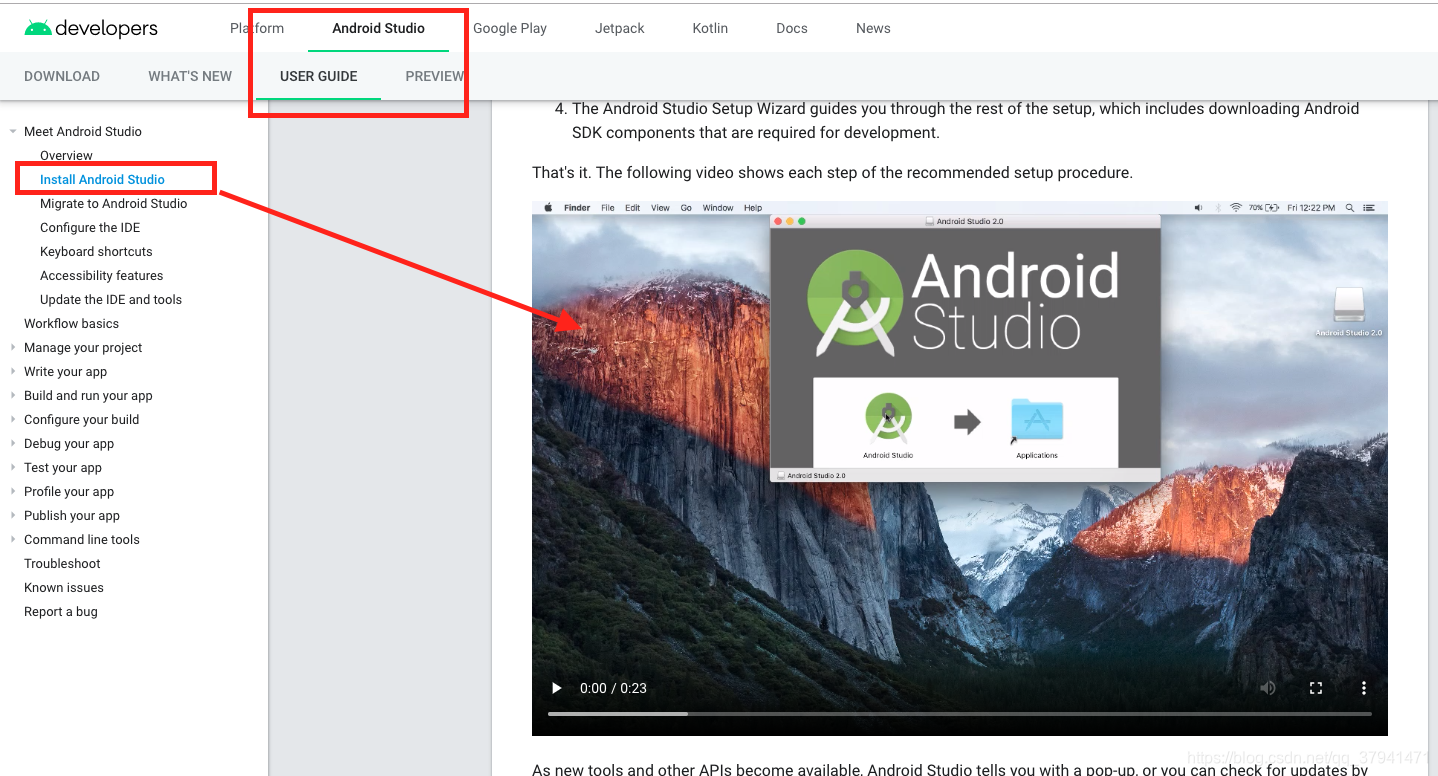
Task: Expand Test your app section
Action: coord(13,468)
